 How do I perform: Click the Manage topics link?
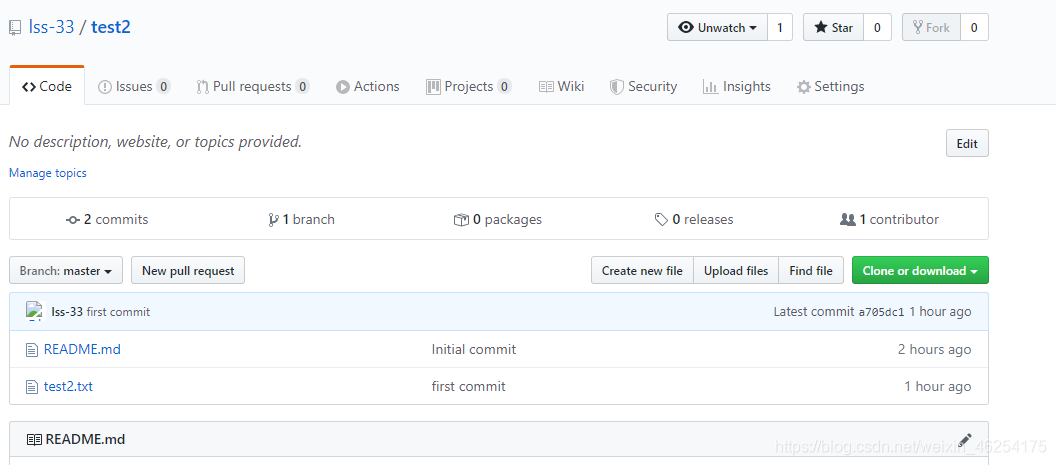[x=48, y=173]
